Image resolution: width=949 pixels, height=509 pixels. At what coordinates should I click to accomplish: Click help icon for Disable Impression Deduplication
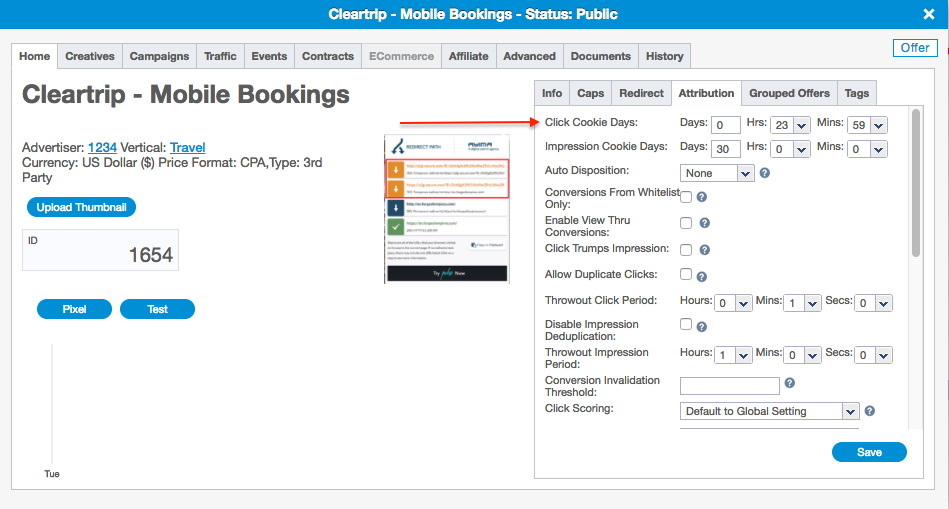click(701, 327)
